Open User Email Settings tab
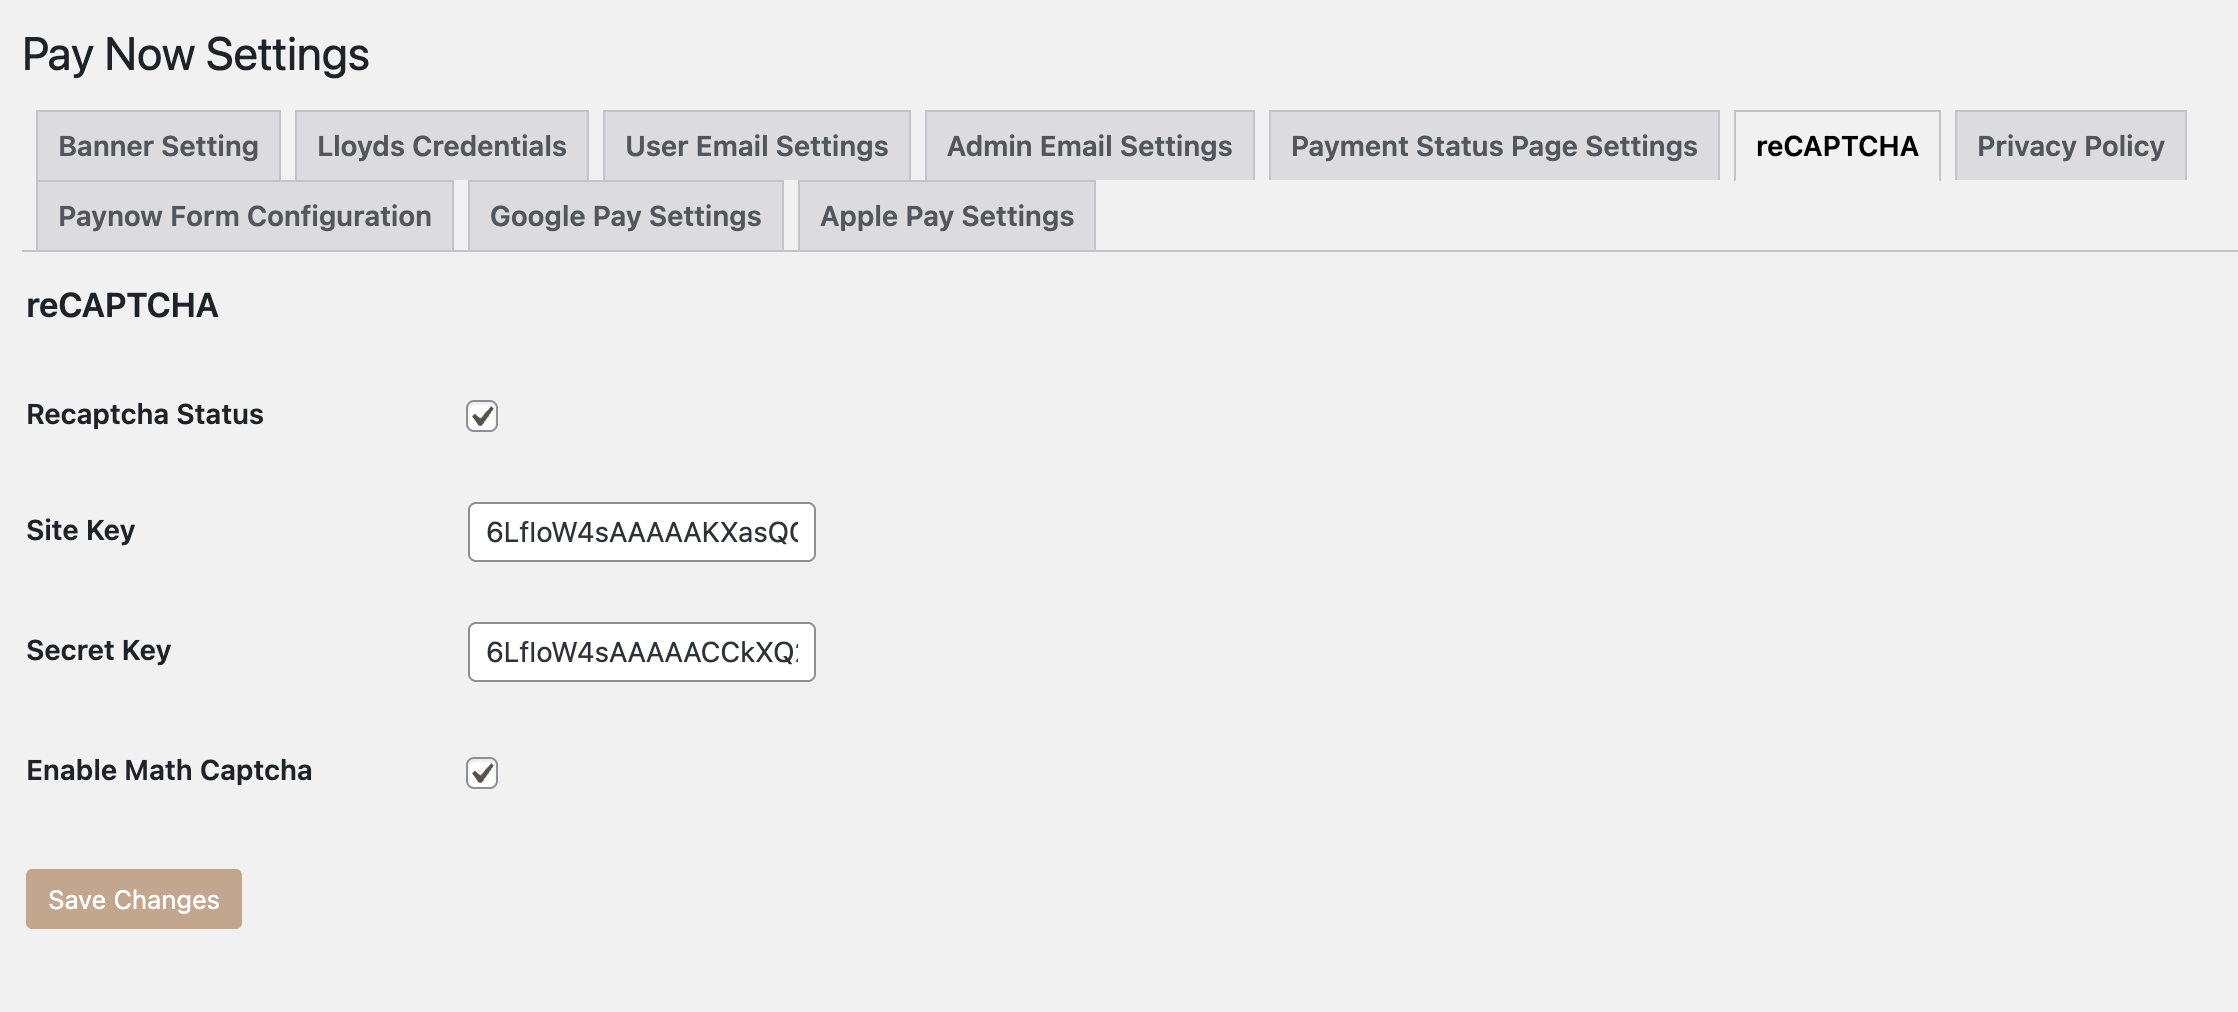The width and height of the screenshot is (2238, 1012). (757, 146)
